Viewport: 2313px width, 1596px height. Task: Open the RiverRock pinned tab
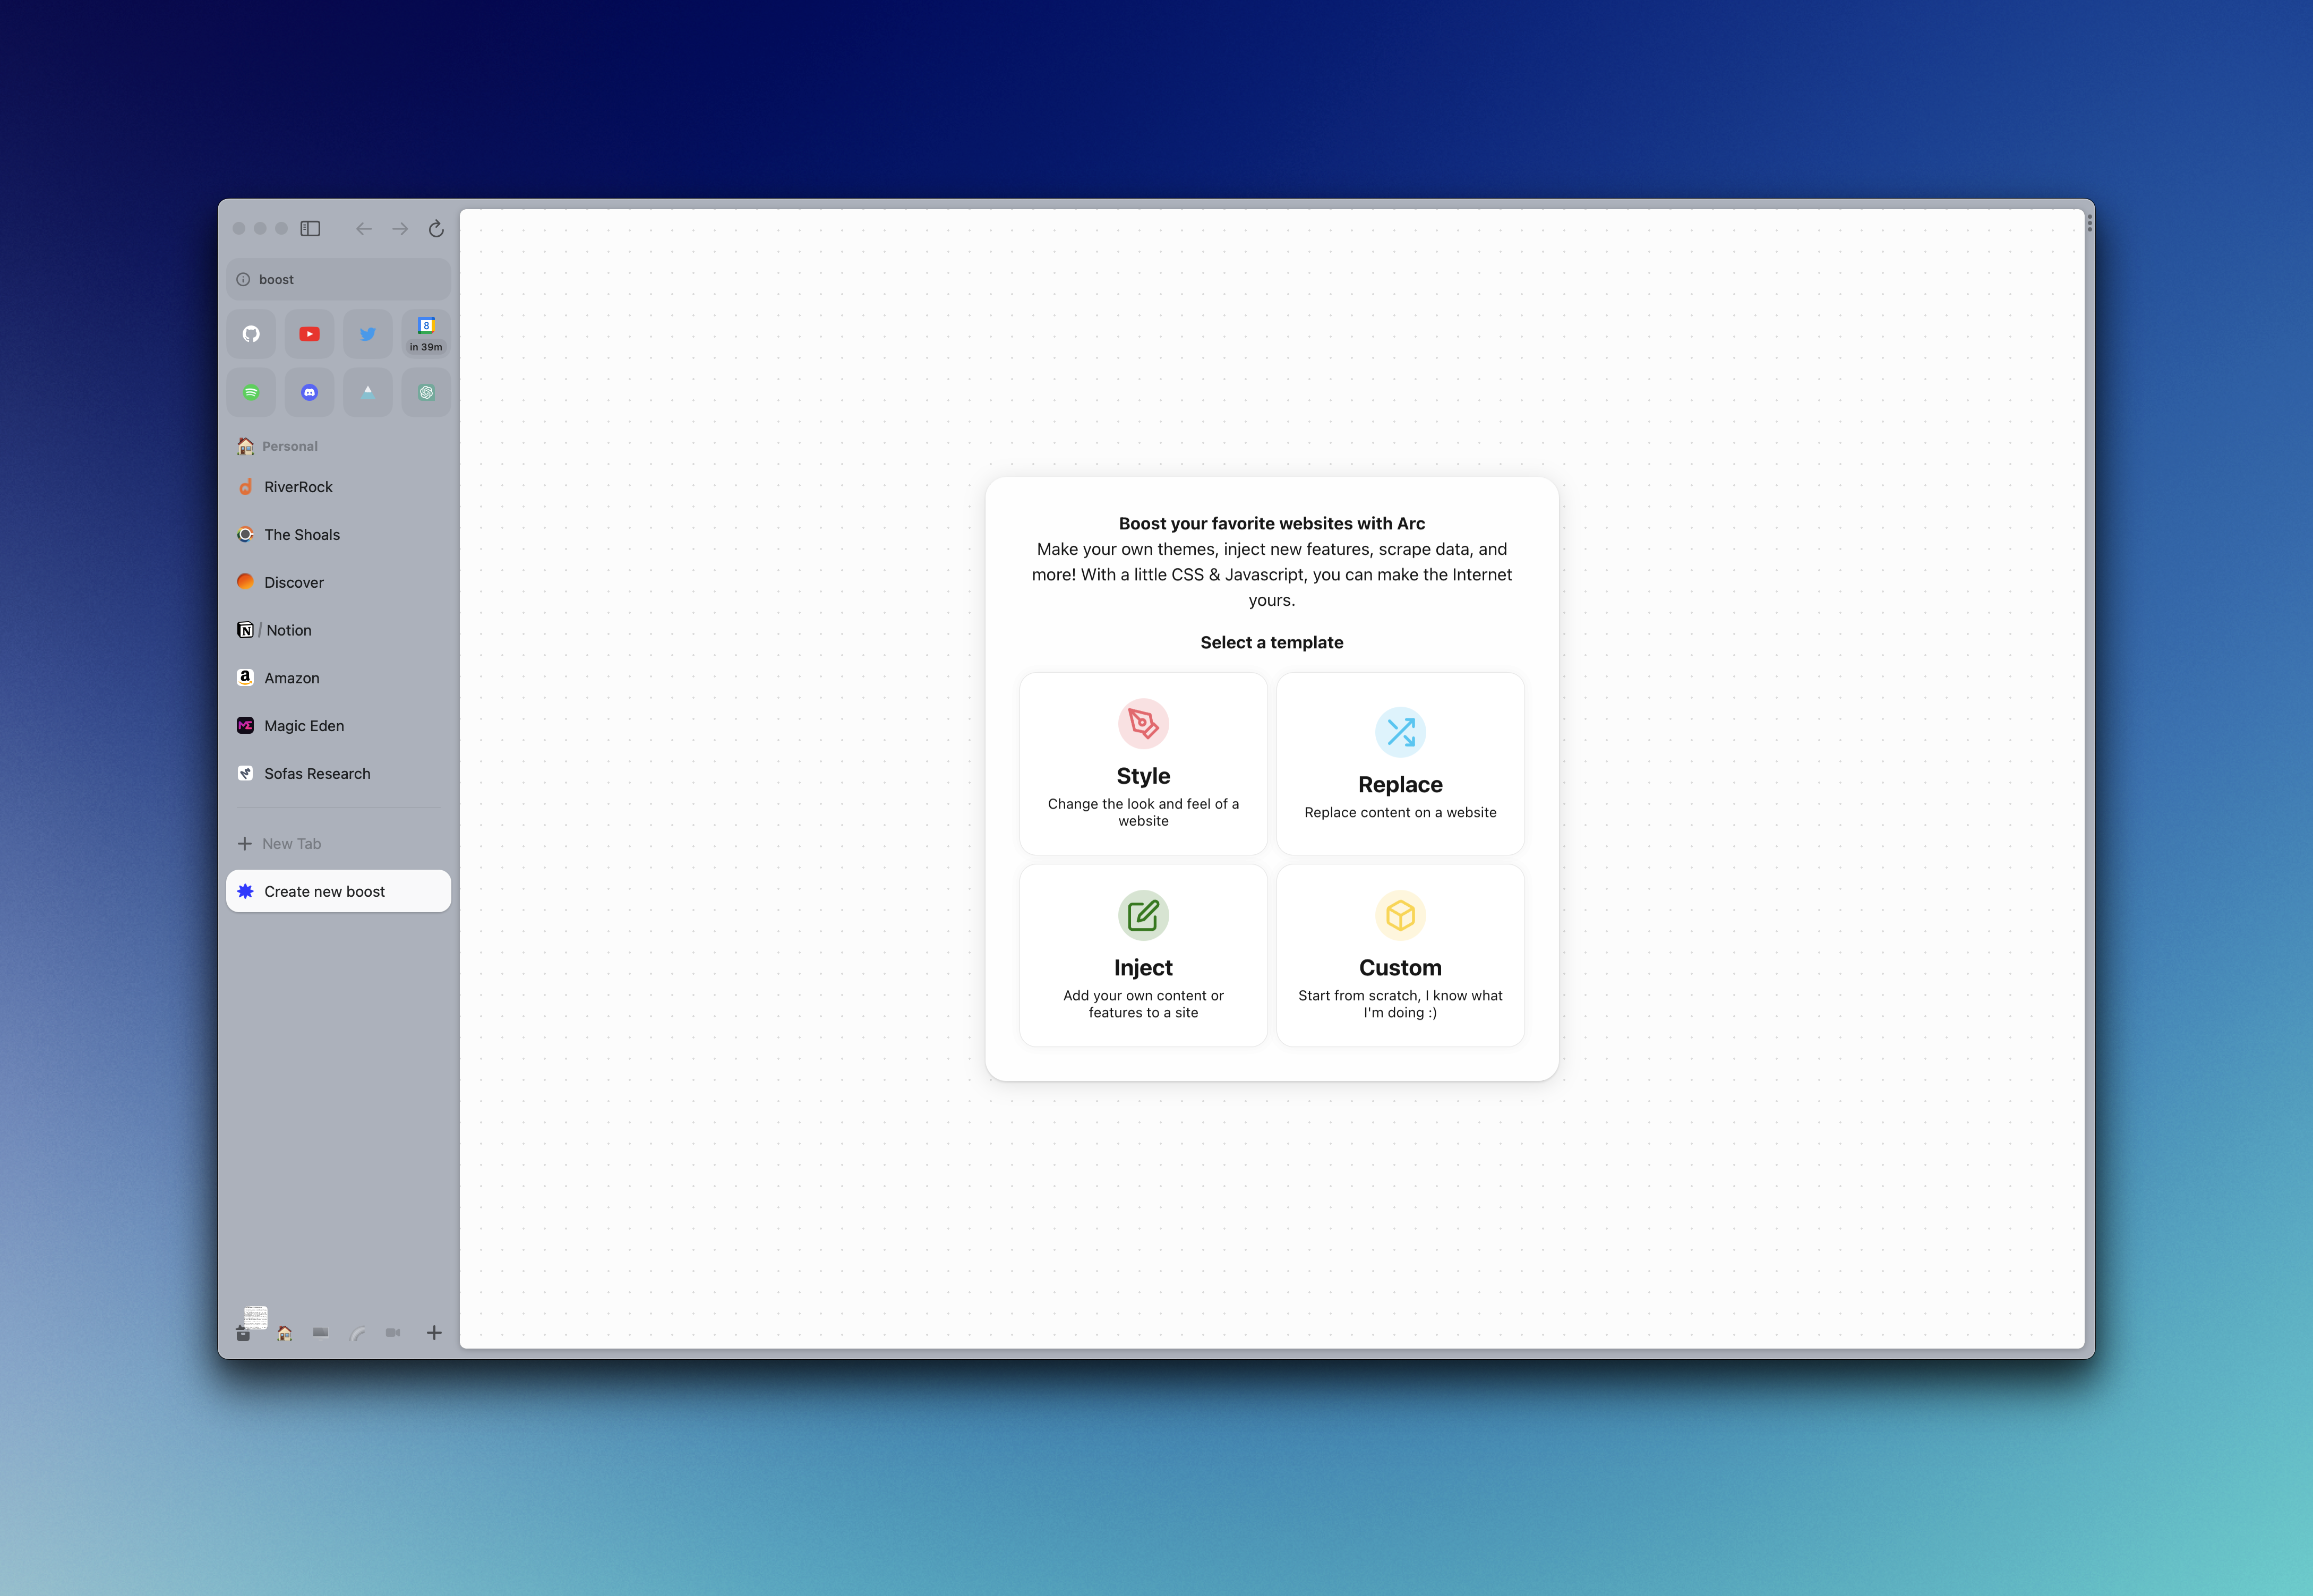tap(339, 487)
